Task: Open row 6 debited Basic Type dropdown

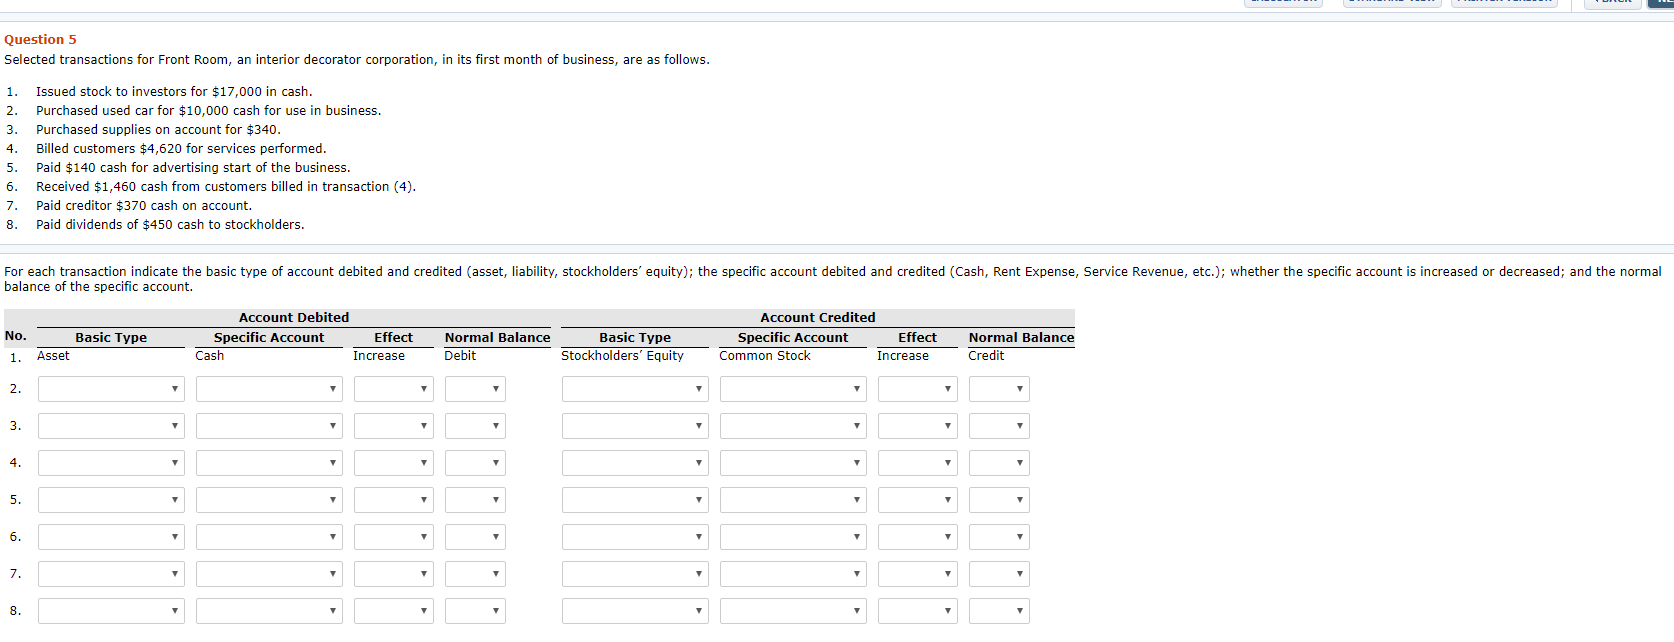Action: click(111, 537)
